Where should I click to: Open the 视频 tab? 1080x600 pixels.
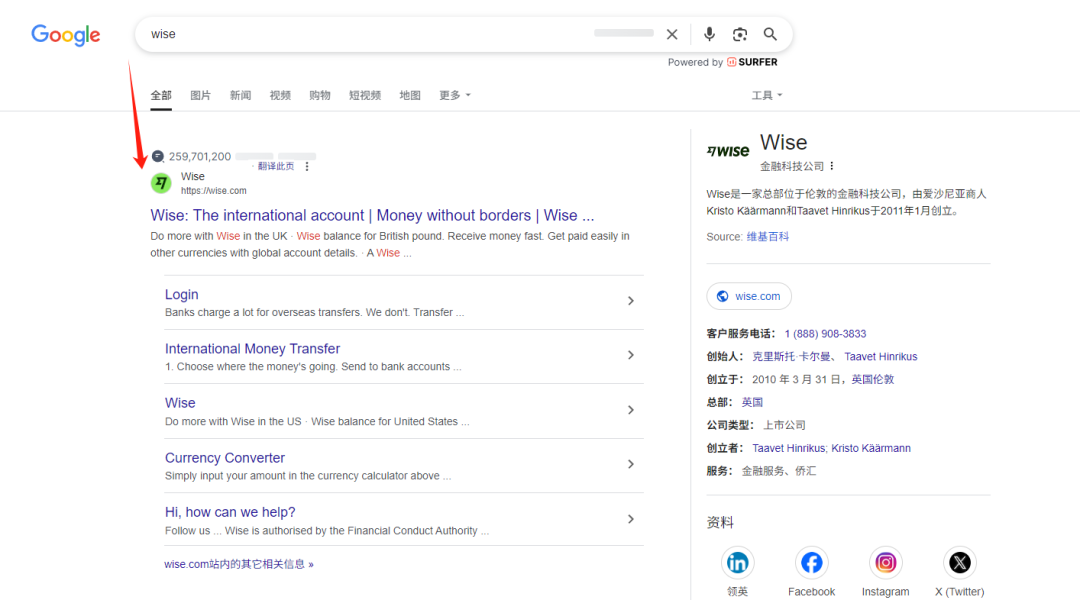tap(280, 95)
